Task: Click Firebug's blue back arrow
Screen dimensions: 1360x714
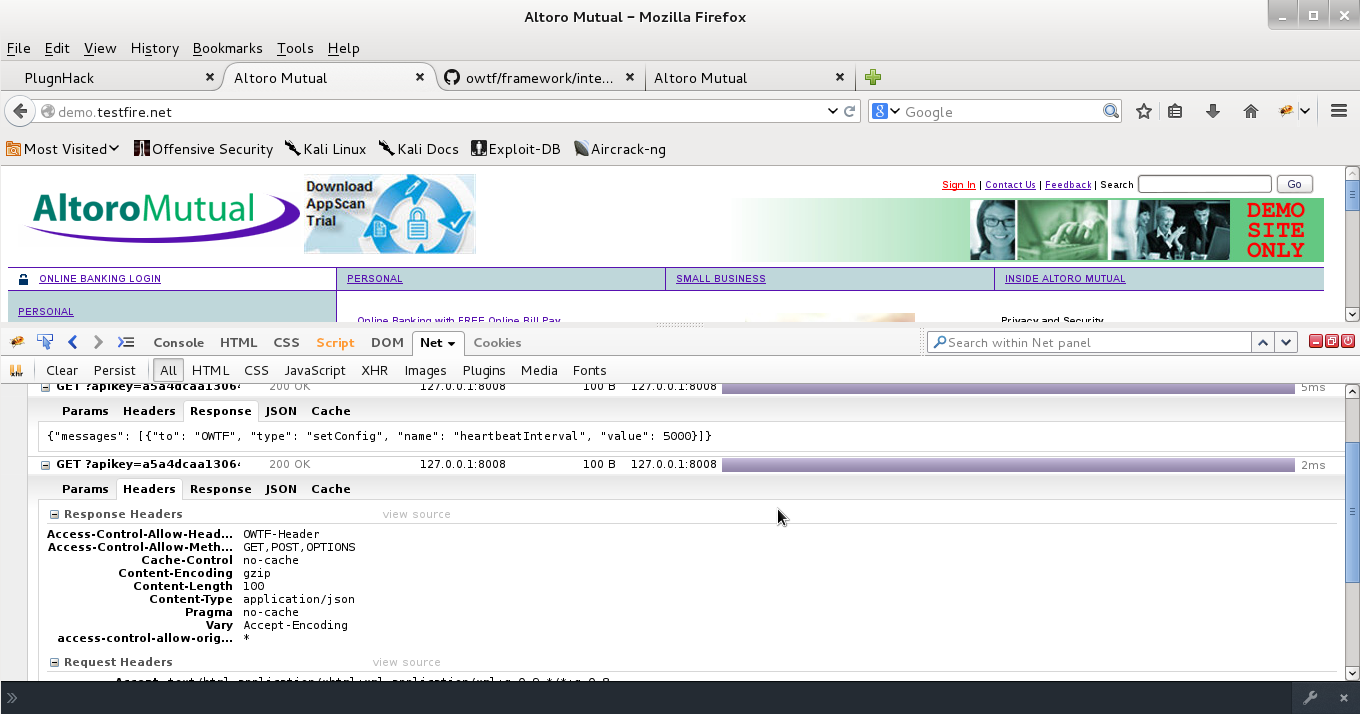Action: click(73, 342)
